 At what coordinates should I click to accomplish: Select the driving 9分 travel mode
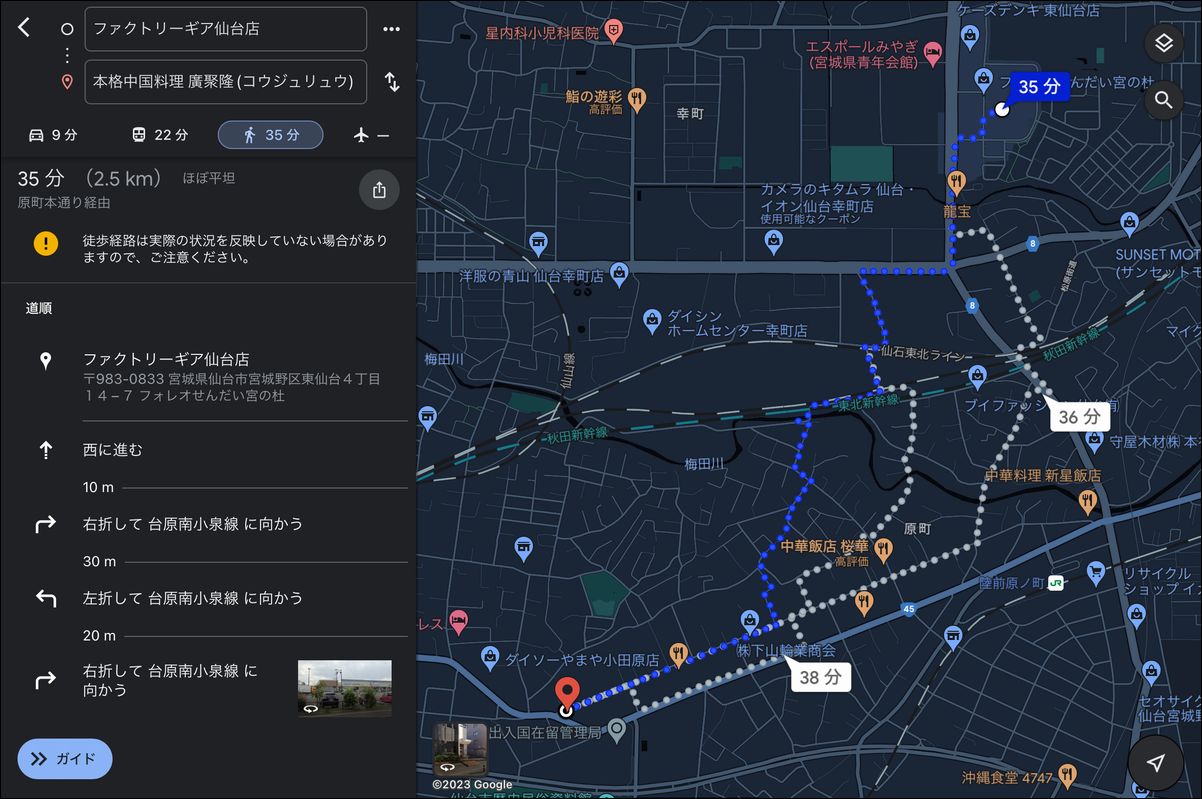pos(52,135)
